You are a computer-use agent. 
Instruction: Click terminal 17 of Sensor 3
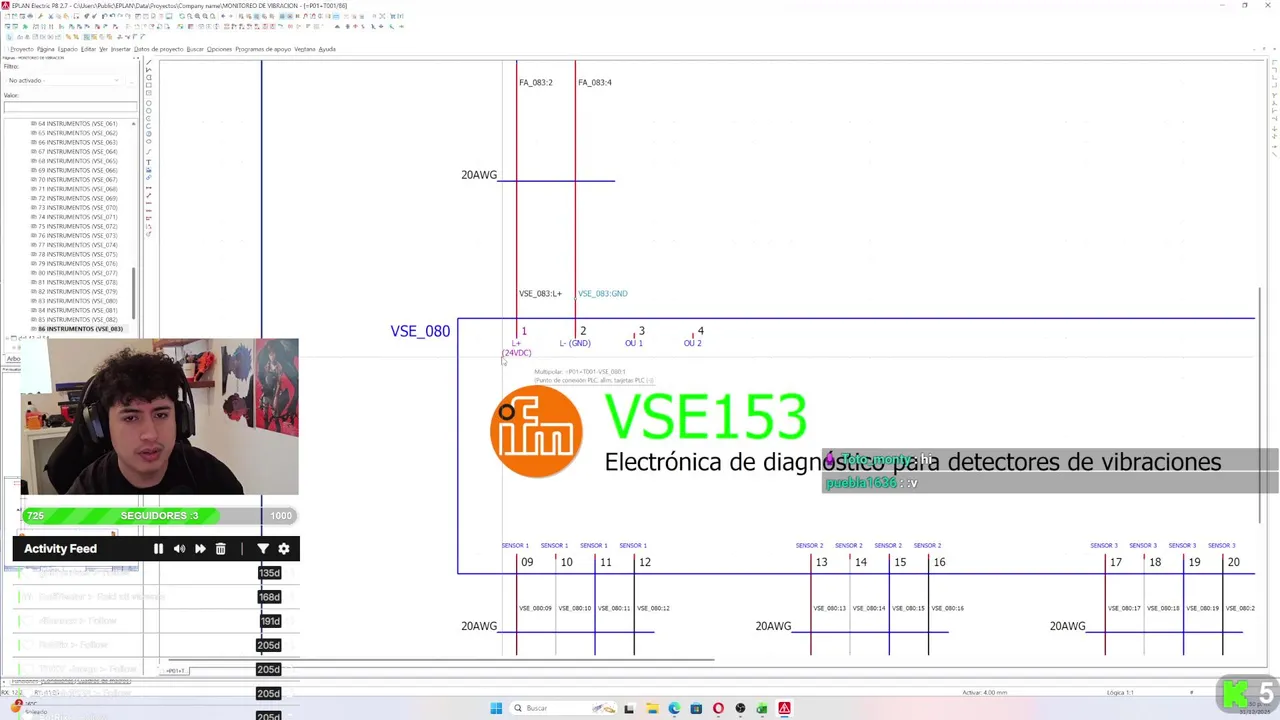point(1115,562)
